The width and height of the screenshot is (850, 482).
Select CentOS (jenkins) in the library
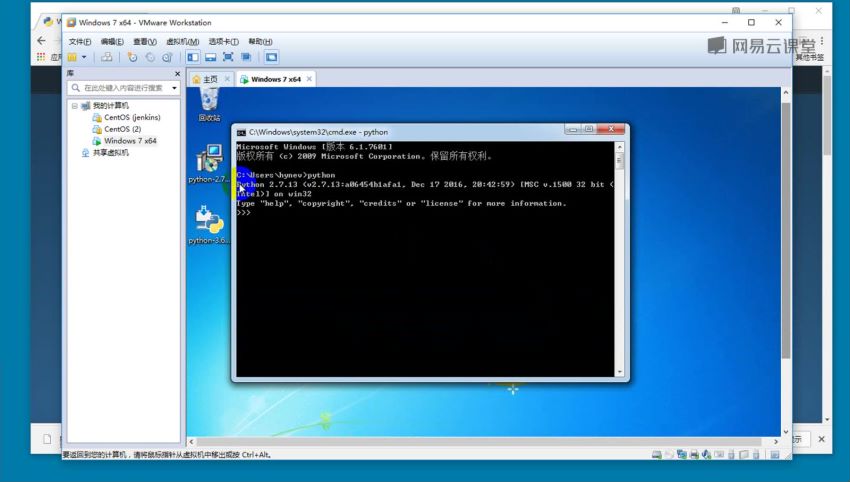click(x=131, y=117)
